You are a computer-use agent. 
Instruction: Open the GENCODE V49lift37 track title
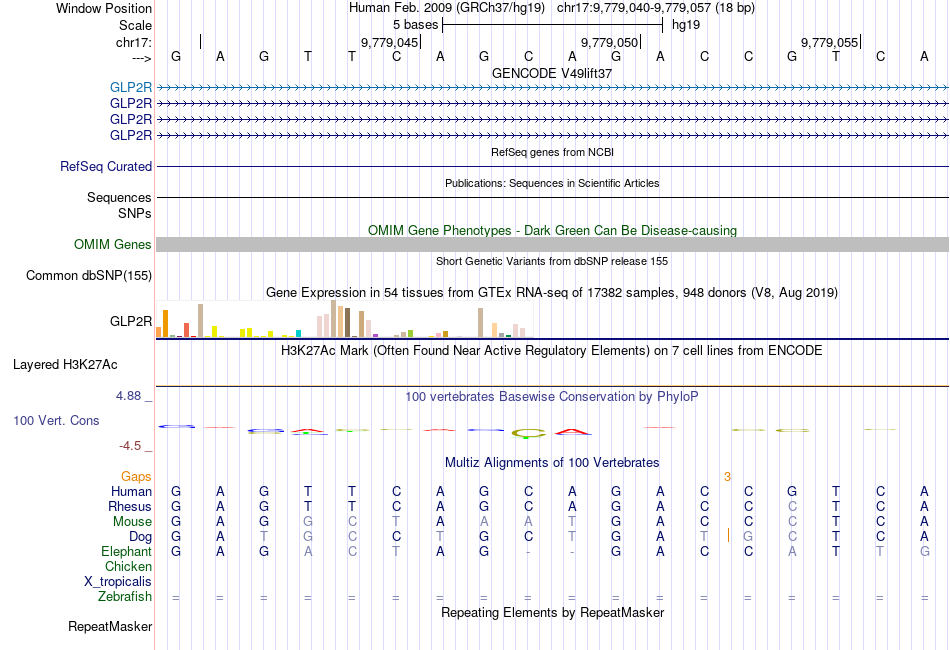click(552, 73)
